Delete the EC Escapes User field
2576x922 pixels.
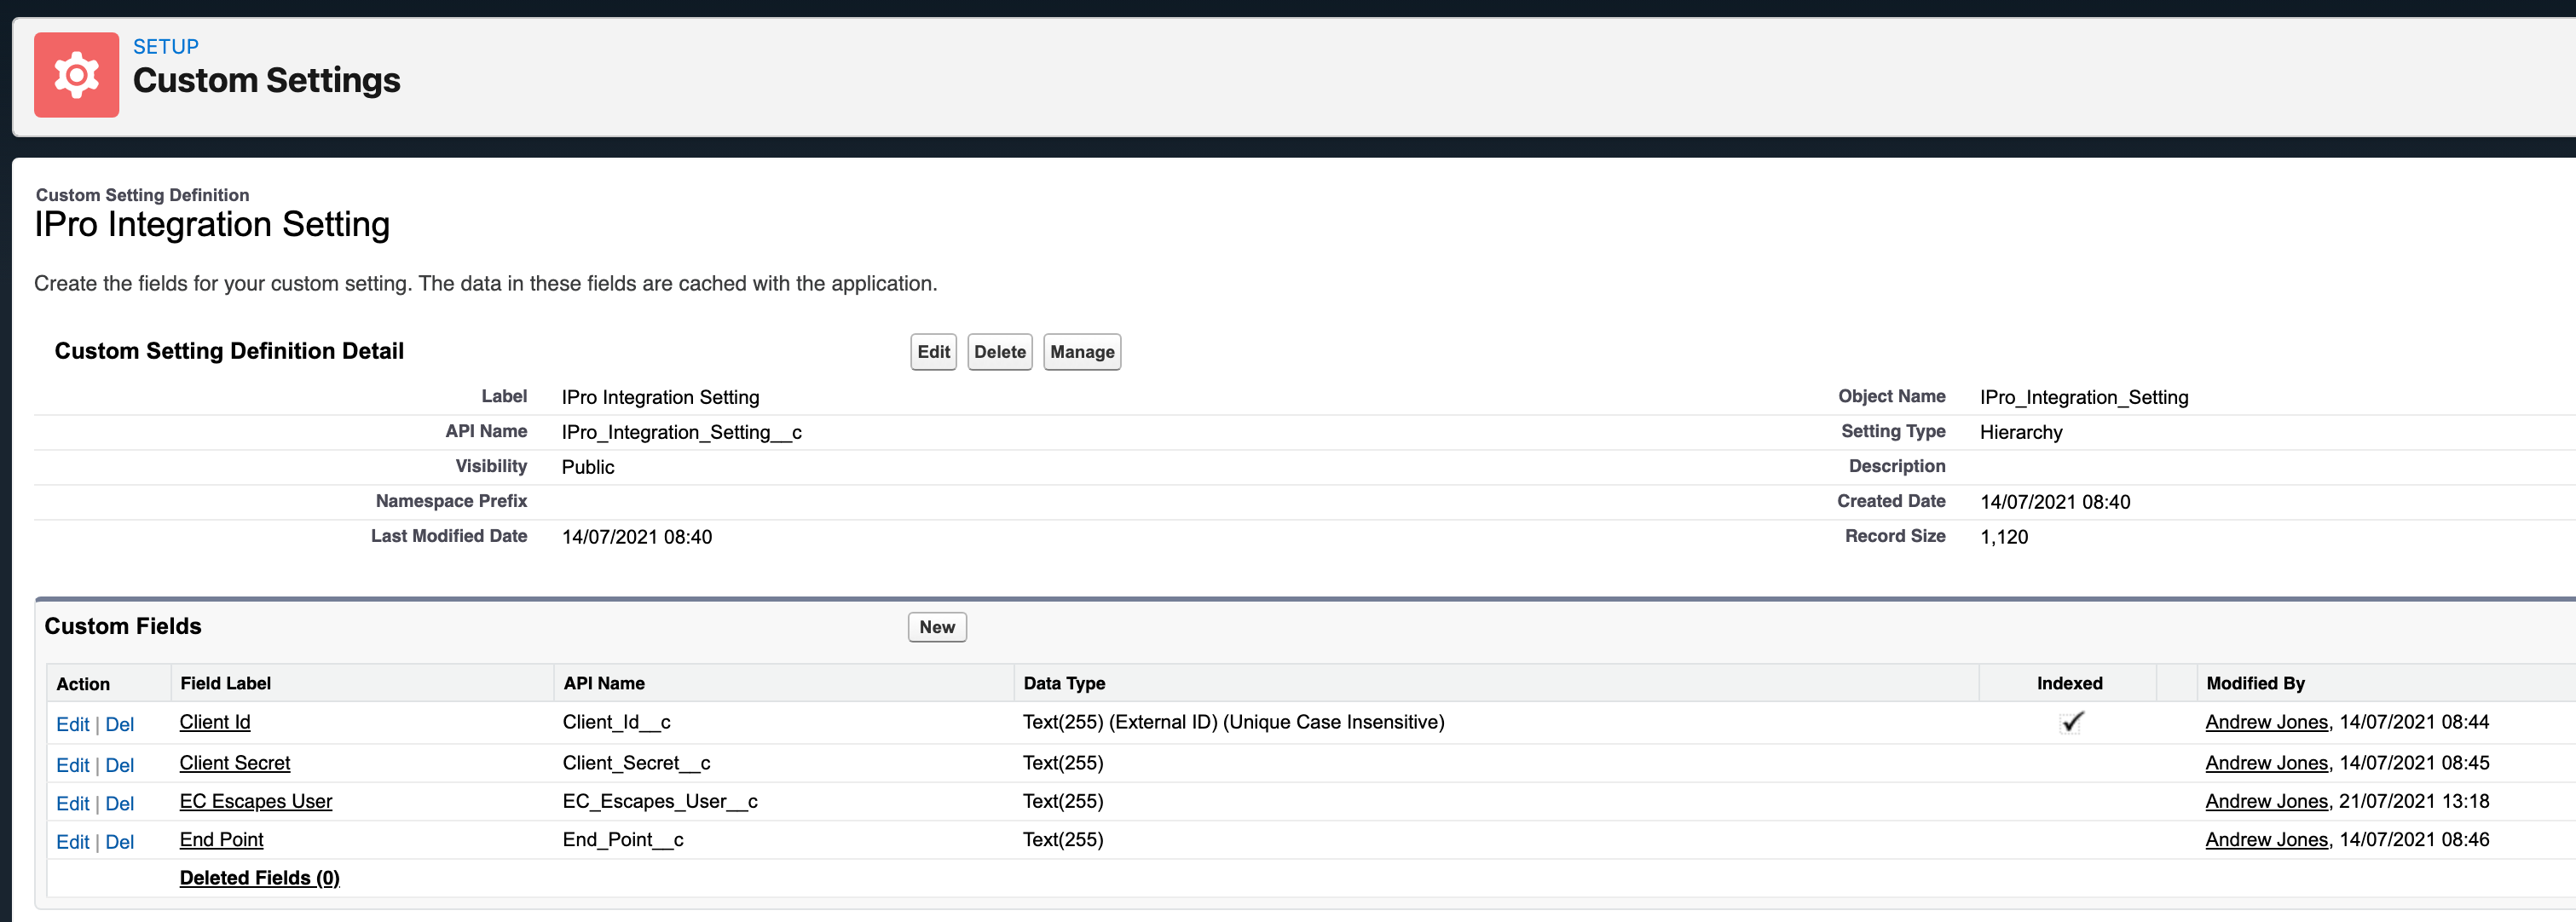(119, 803)
